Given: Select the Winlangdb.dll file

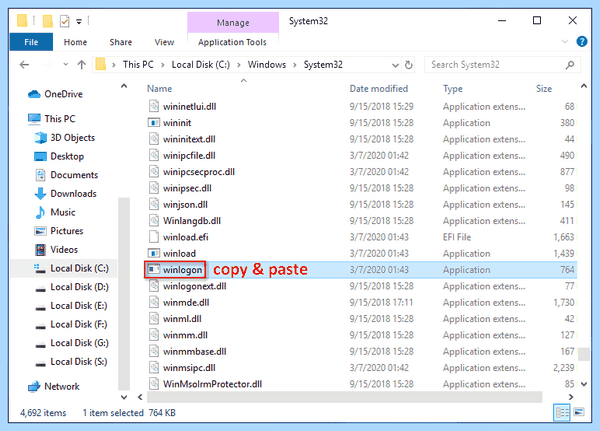Looking at the screenshot, I should tap(192, 221).
